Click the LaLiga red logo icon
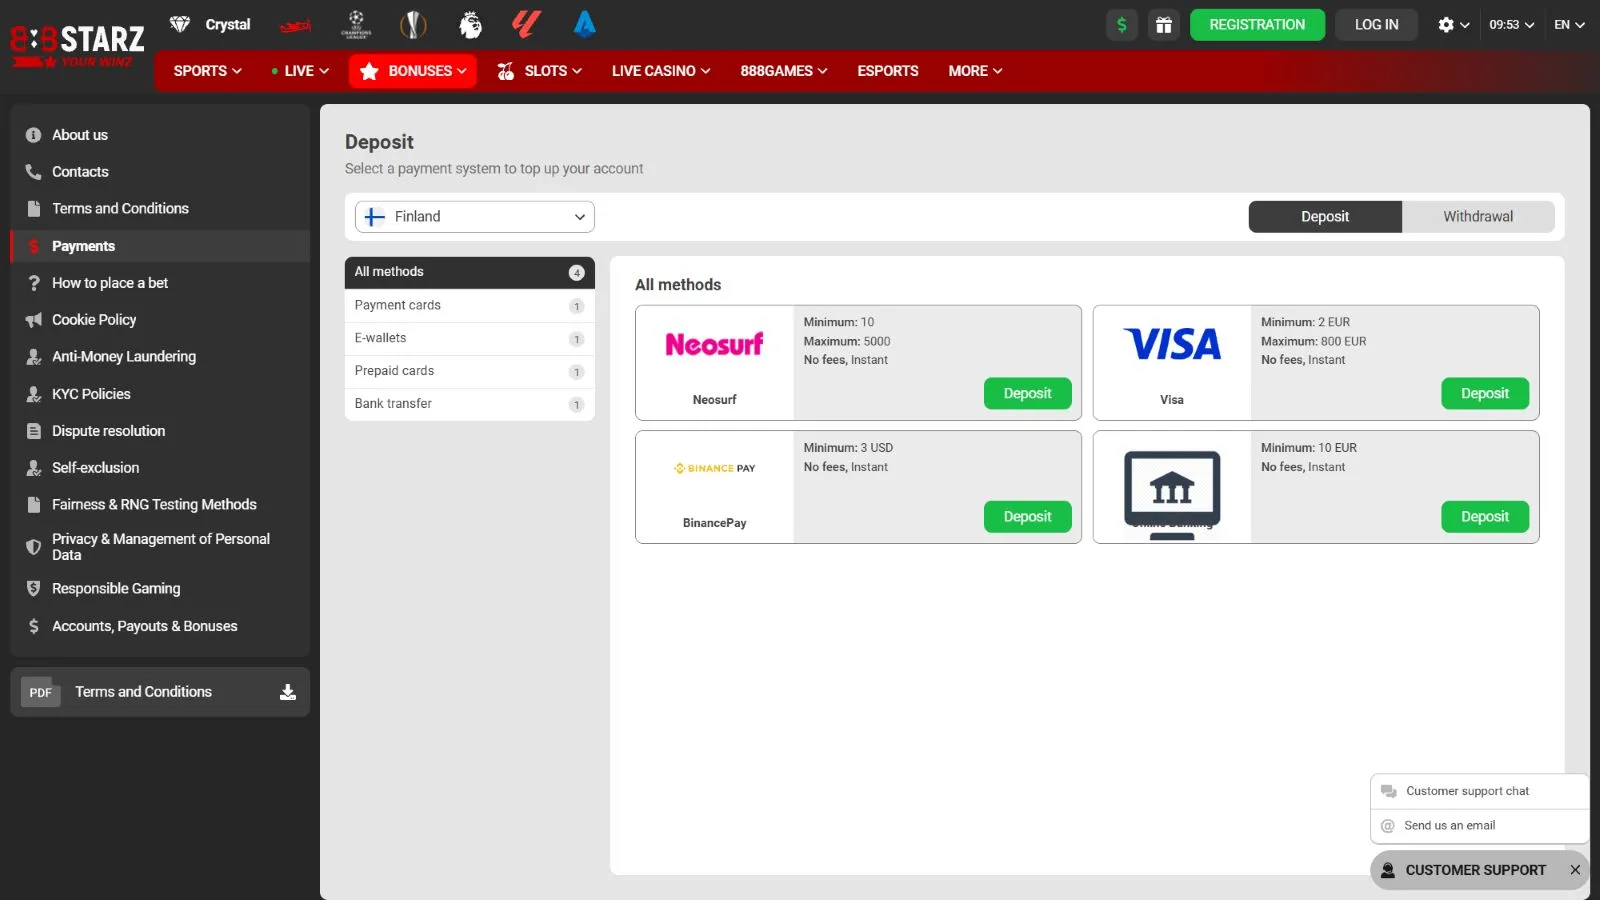This screenshot has width=1600, height=900. pyautogui.click(x=526, y=24)
